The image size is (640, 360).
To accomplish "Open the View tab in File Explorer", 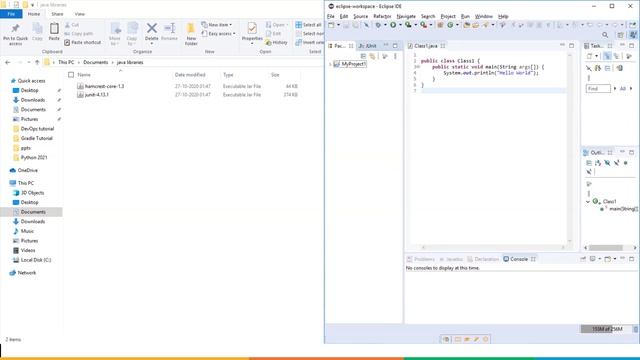I will tap(80, 14).
